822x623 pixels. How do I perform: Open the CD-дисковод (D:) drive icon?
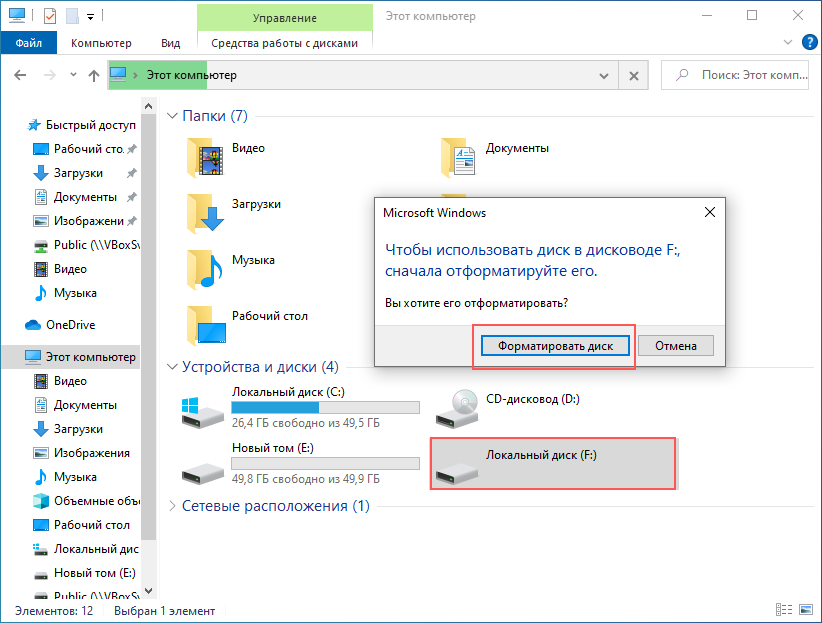tap(459, 407)
